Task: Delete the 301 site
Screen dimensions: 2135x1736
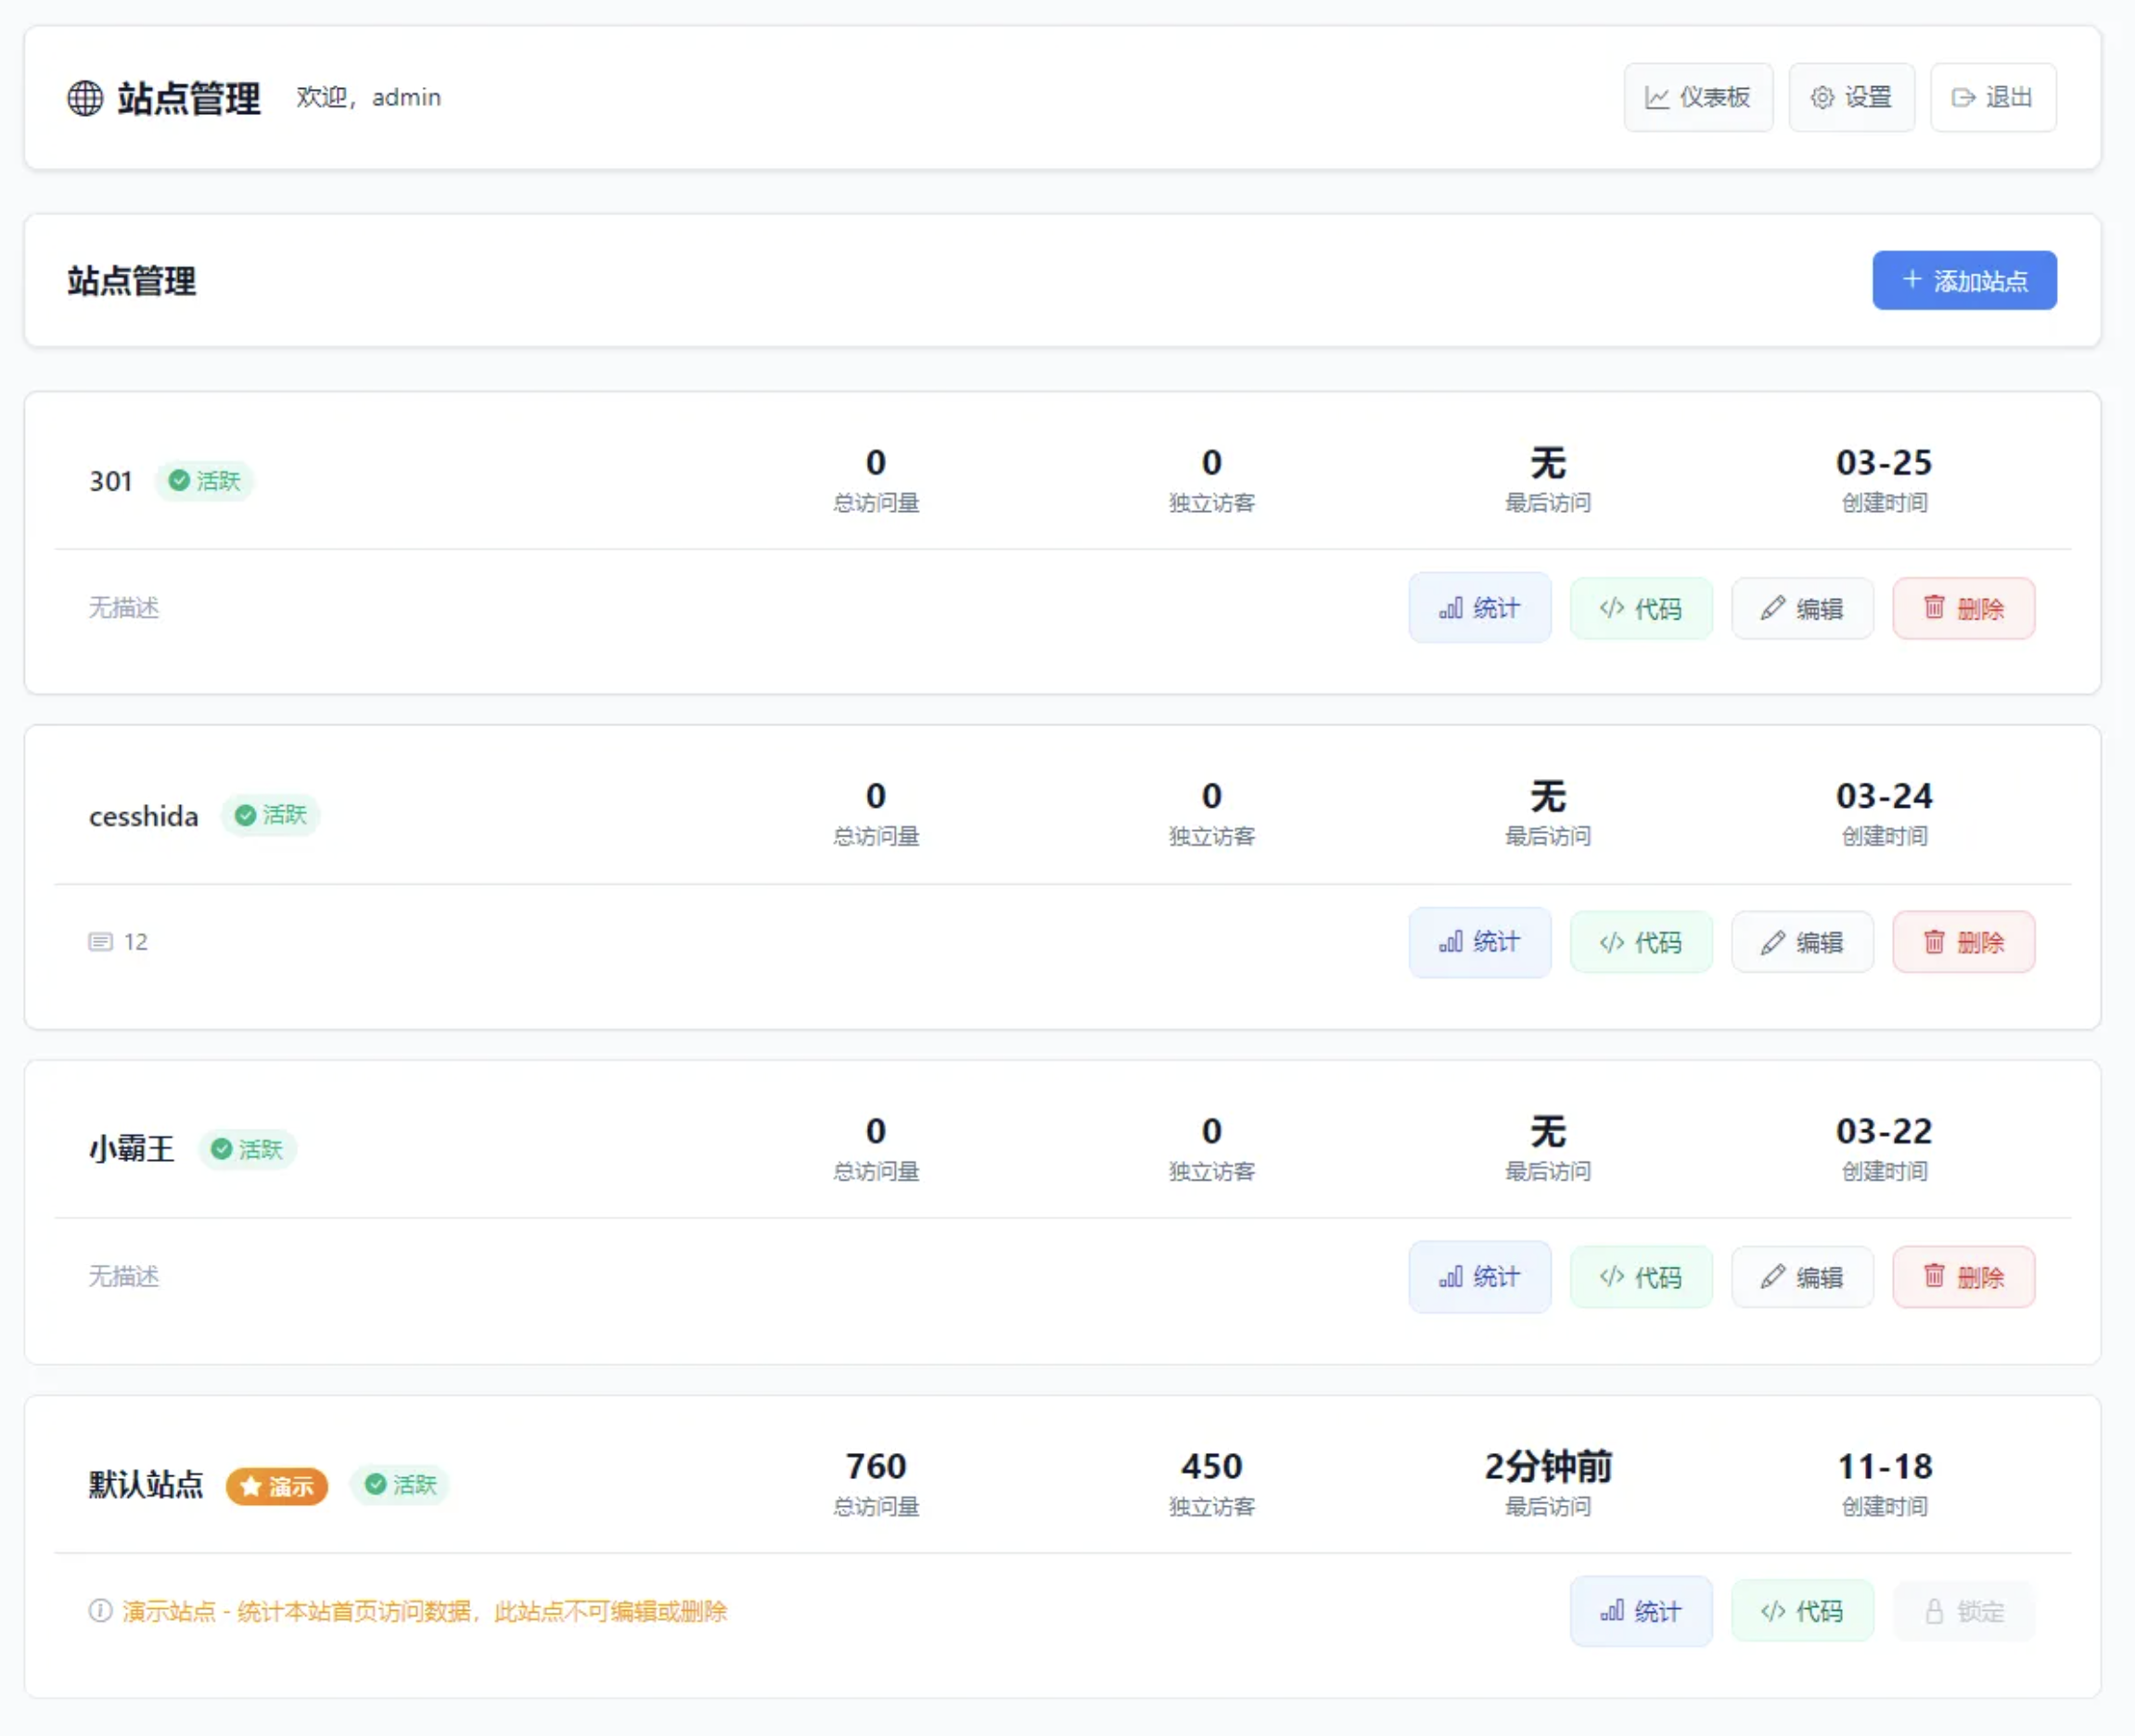Action: [1962, 607]
